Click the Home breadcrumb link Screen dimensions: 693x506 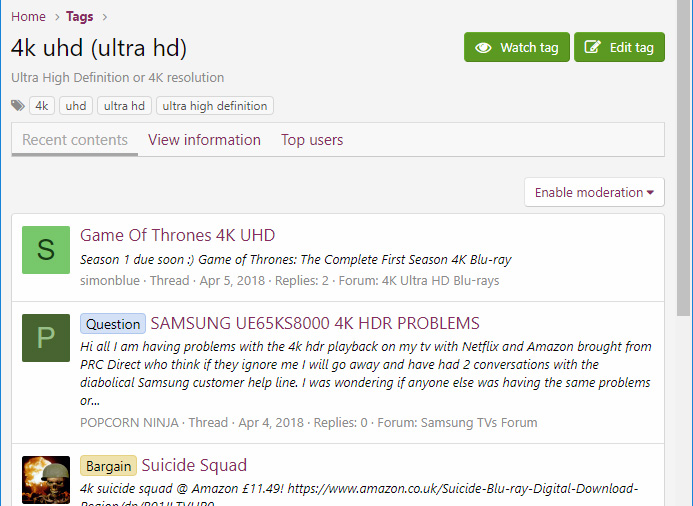tap(28, 16)
